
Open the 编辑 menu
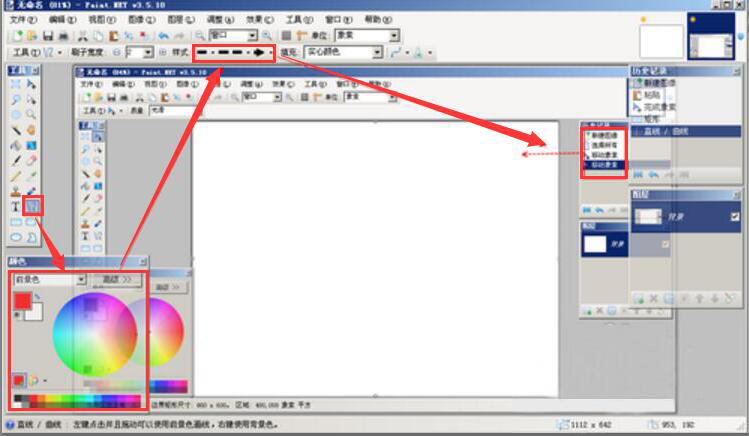[62, 20]
